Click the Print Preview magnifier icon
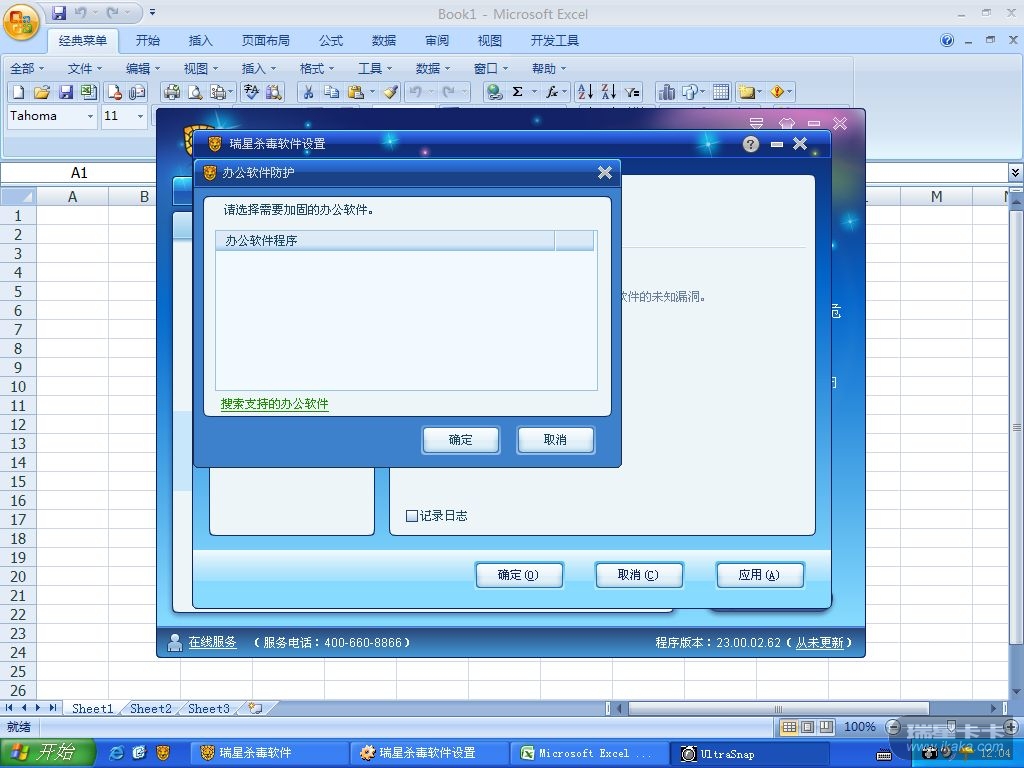 (x=195, y=92)
